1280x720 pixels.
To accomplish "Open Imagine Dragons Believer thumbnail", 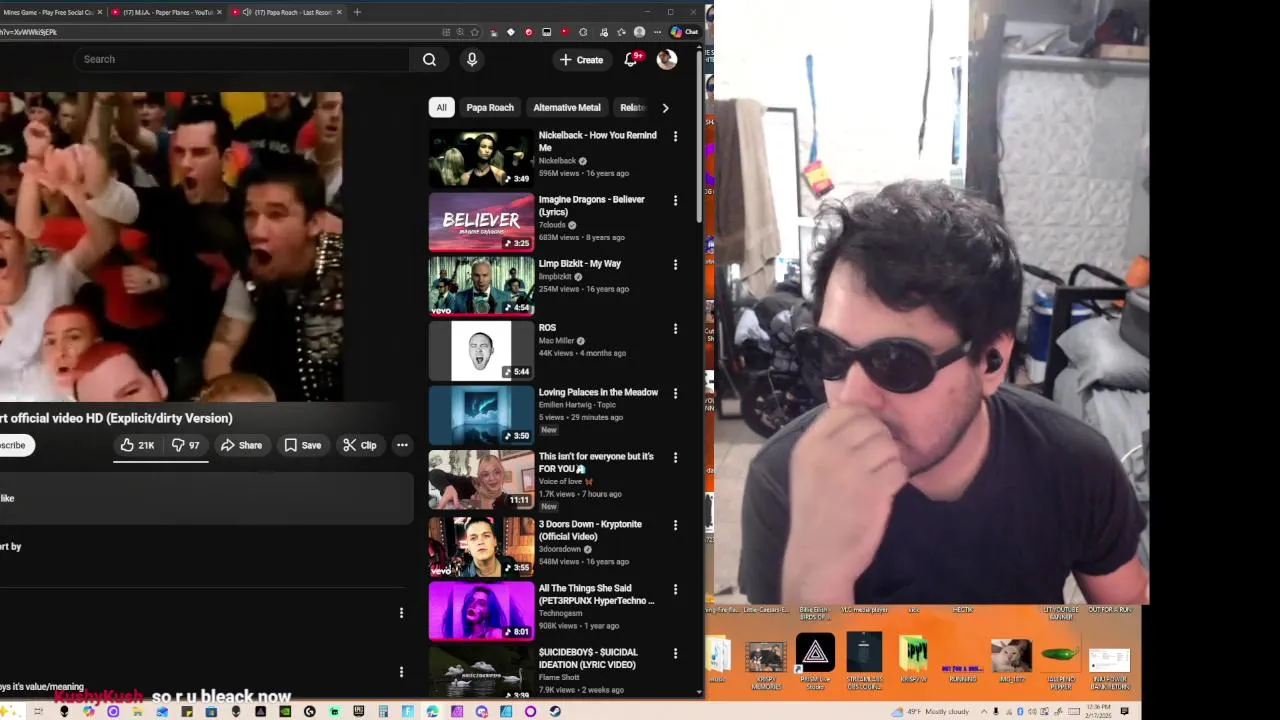I will tap(481, 222).
